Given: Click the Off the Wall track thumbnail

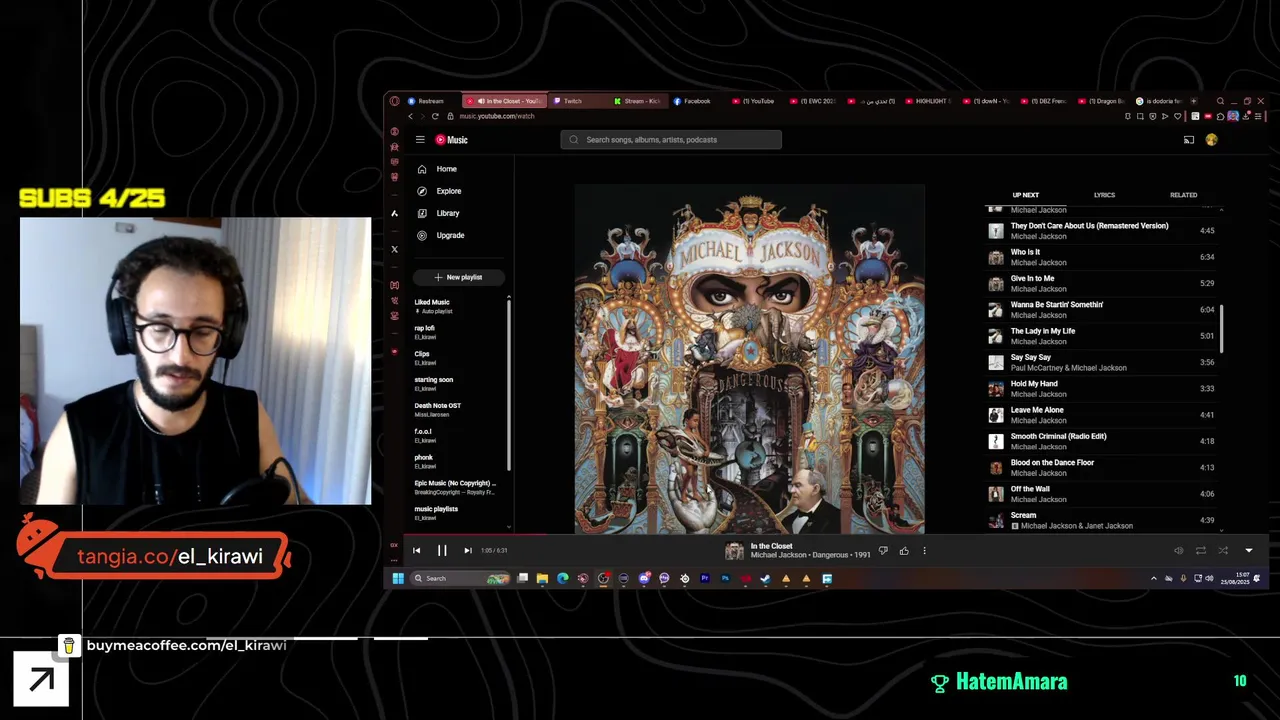Looking at the screenshot, I should (996, 494).
